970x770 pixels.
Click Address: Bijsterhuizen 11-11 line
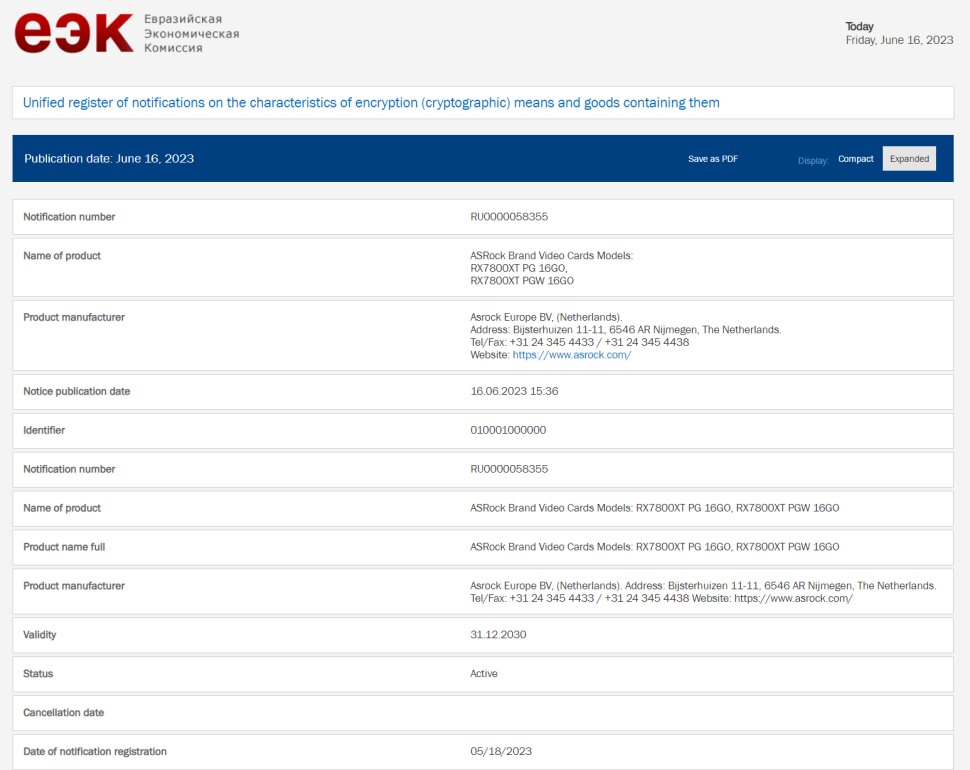click(625, 330)
